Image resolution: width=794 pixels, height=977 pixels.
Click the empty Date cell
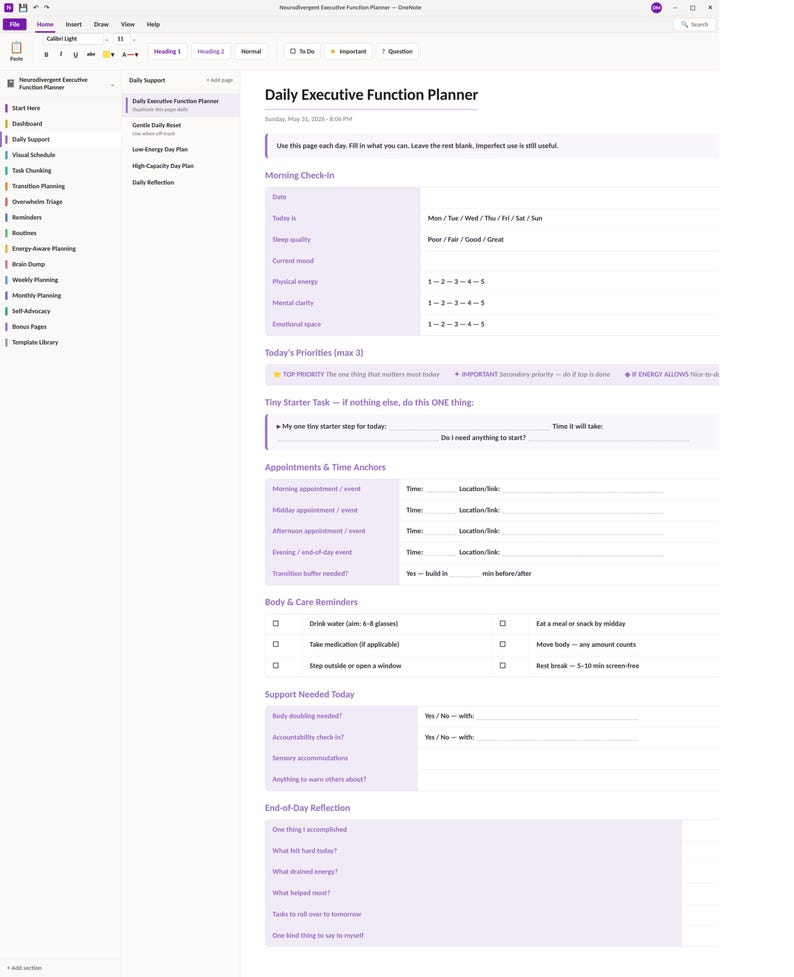(570, 197)
